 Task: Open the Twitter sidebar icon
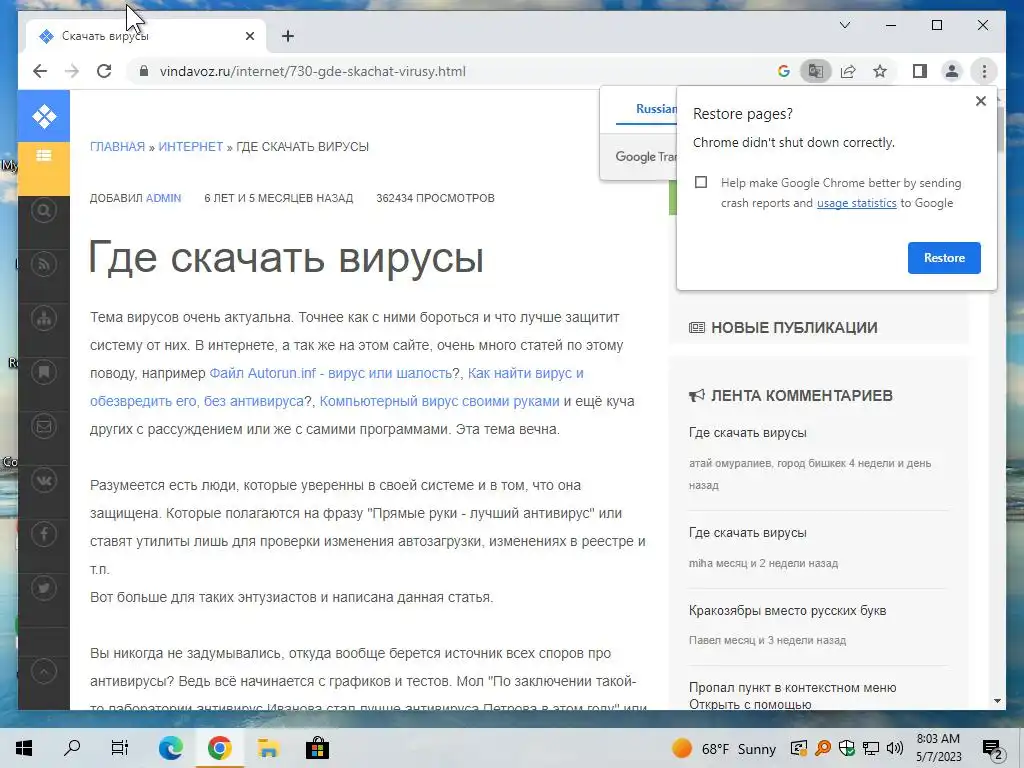44,588
